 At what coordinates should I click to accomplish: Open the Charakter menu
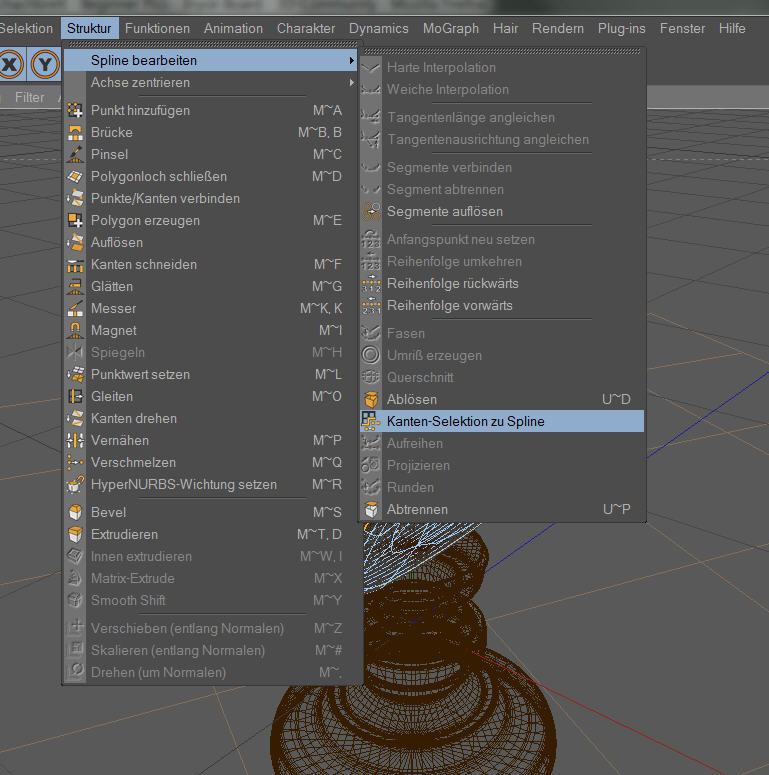coord(306,28)
